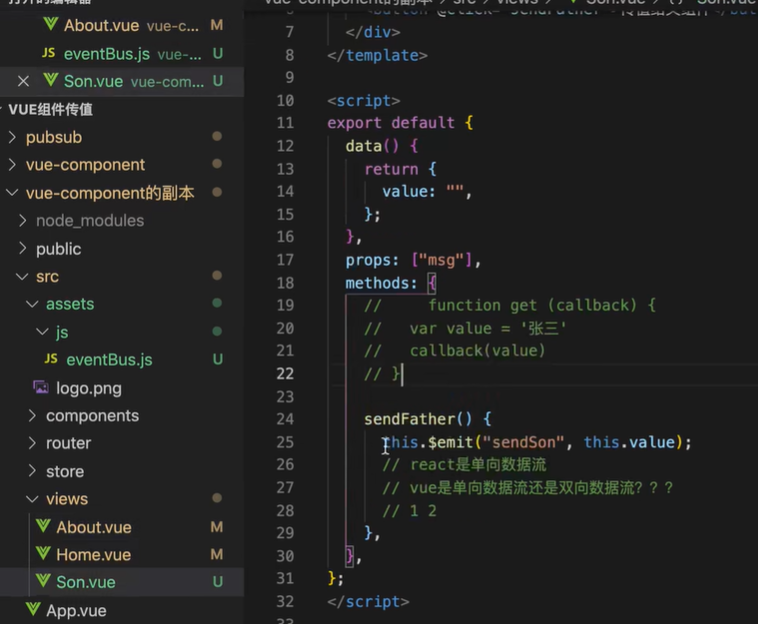Click 'sendFather()' method name
This screenshot has height=624, width=758.
(x=418, y=419)
